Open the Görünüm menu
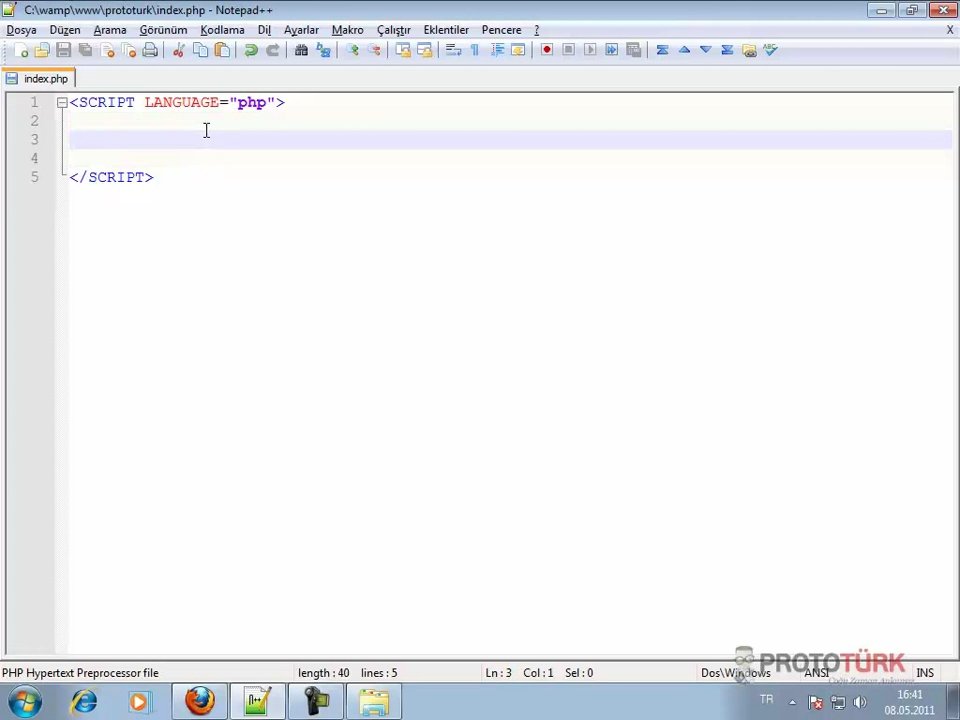Viewport: 960px width, 720px height. 163,30
